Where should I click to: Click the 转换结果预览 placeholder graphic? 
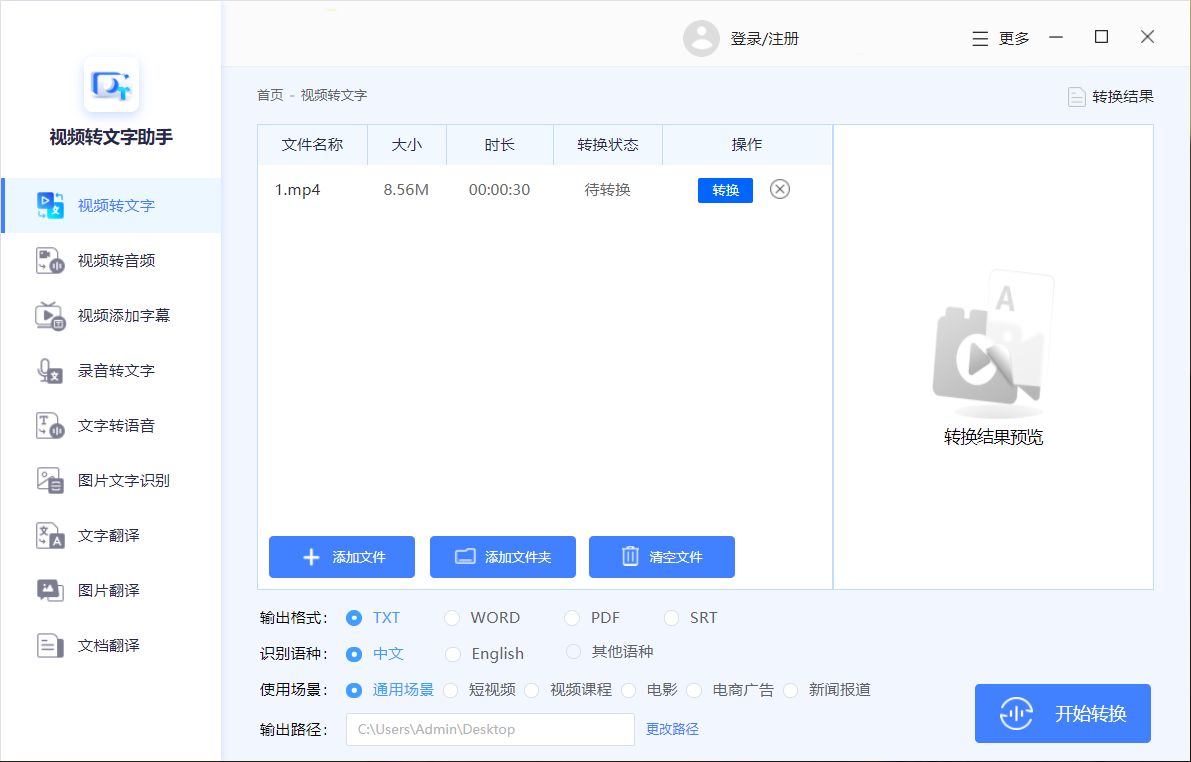coord(994,345)
